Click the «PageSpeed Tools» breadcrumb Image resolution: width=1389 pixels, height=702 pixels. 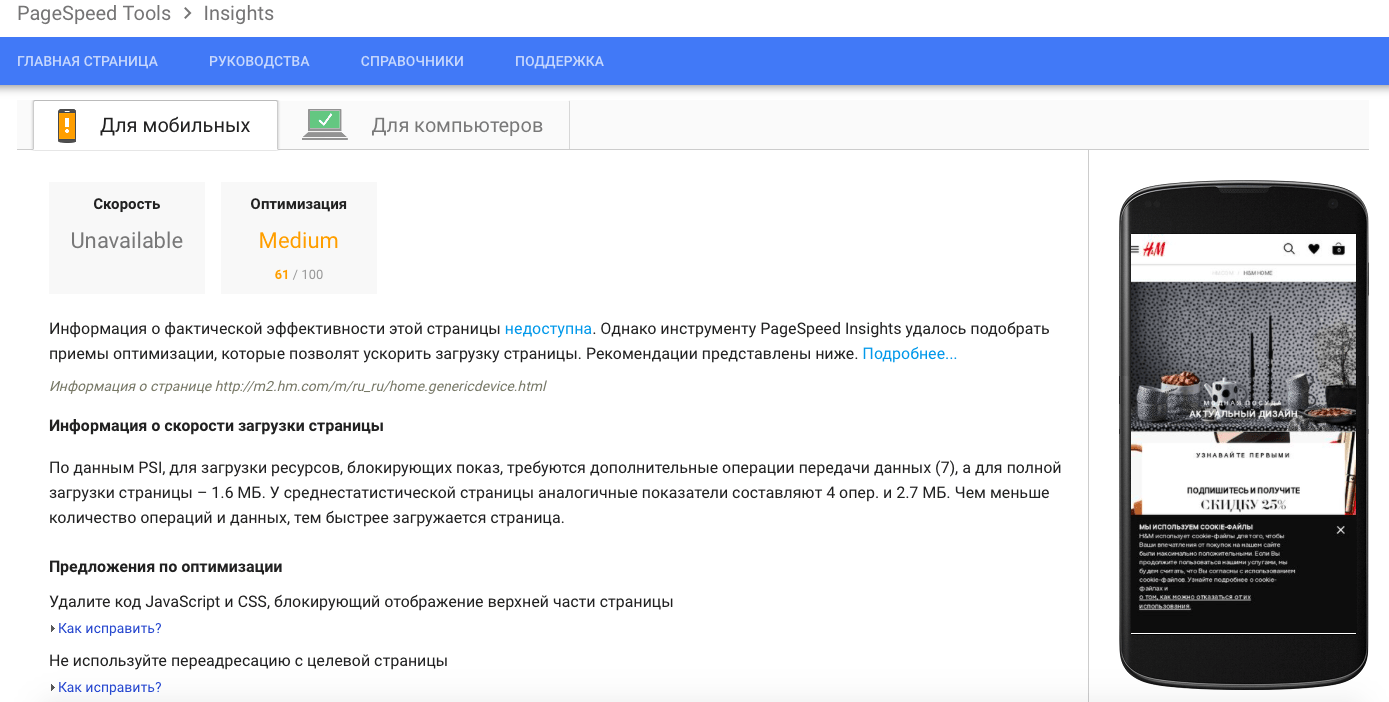pos(94,14)
